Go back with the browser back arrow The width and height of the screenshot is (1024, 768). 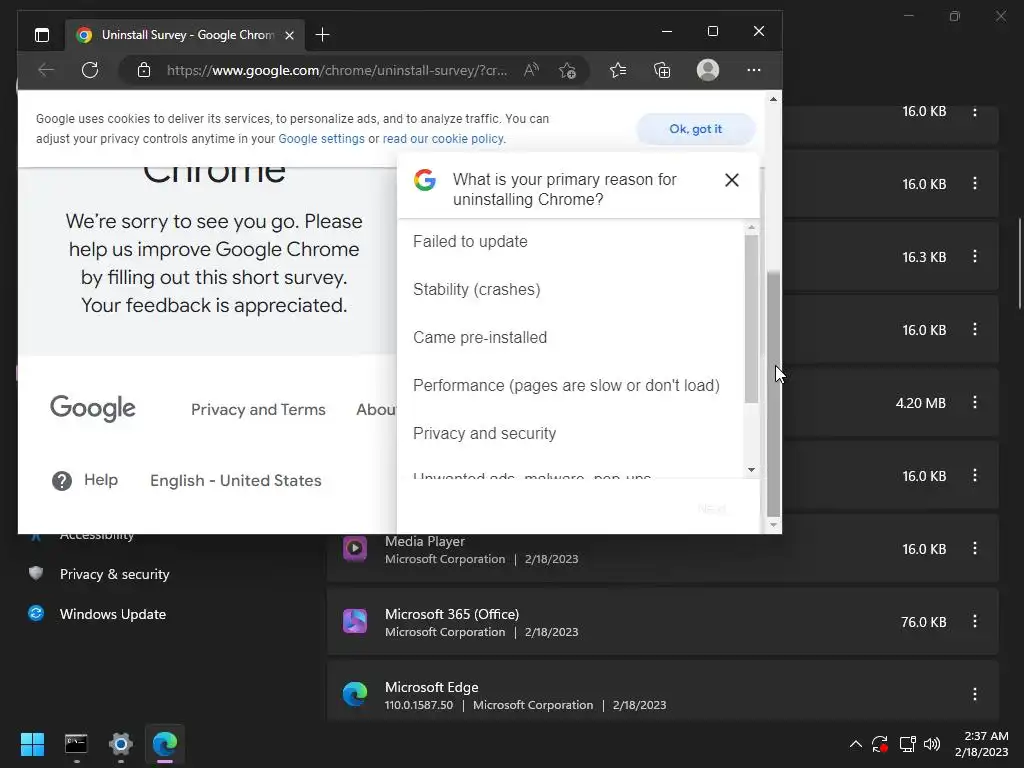point(46,70)
